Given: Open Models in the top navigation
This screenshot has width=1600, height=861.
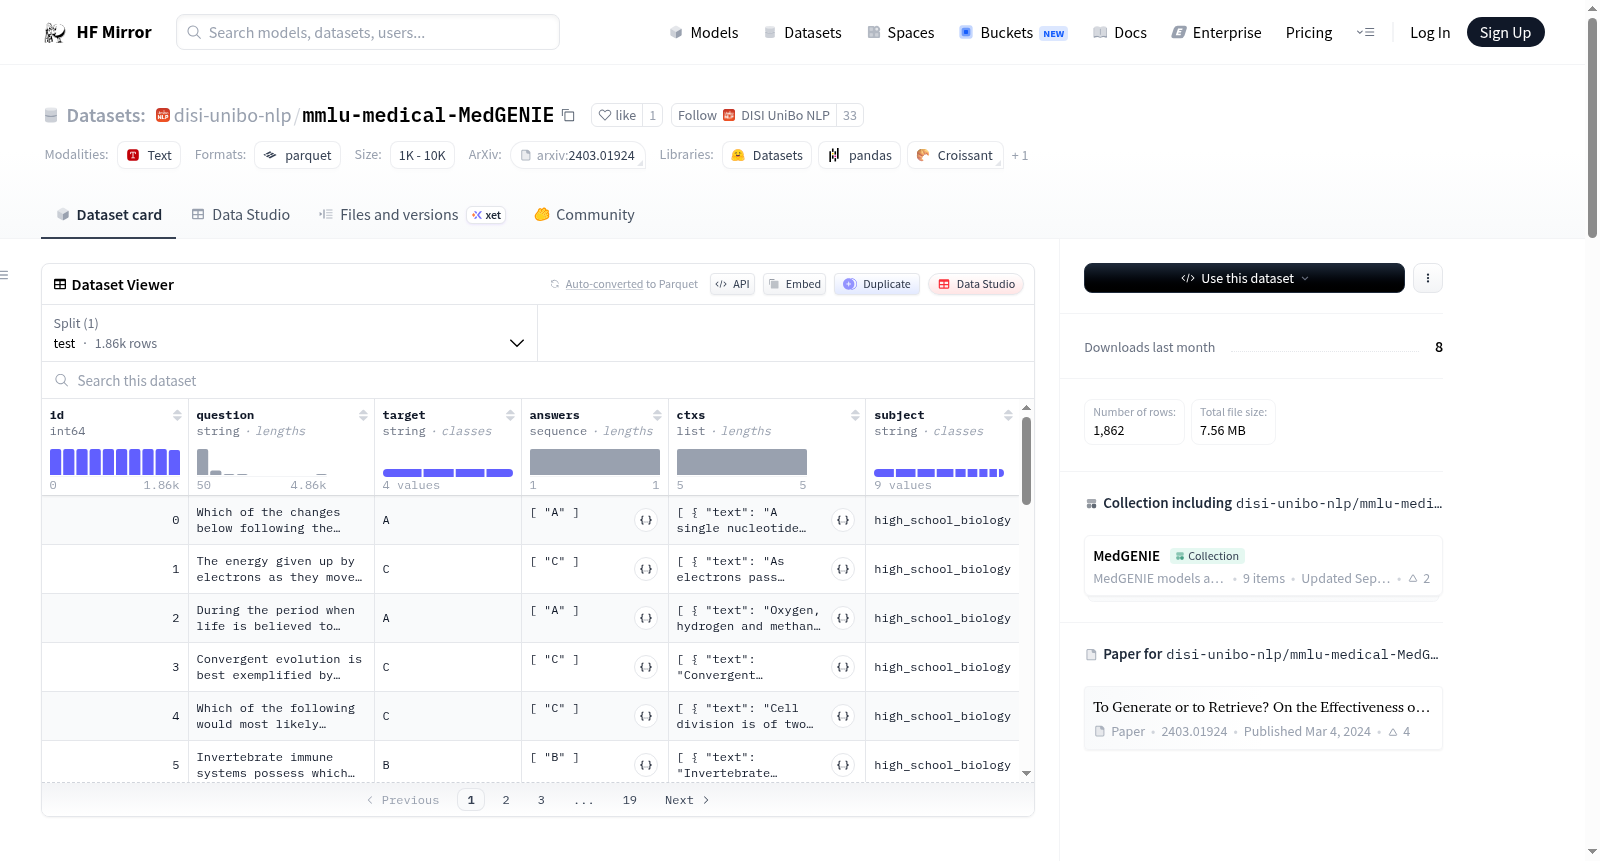Looking at the screenshot, I should tap(704, 33).
